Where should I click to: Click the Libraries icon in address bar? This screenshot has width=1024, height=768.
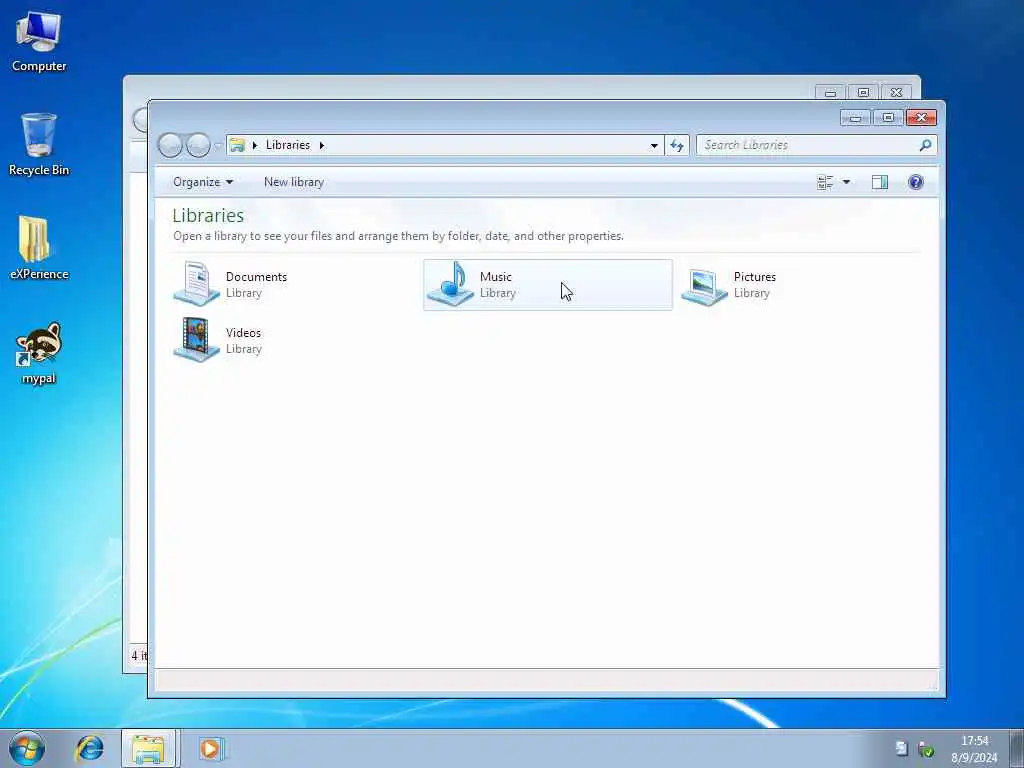[x=237, y=145]
